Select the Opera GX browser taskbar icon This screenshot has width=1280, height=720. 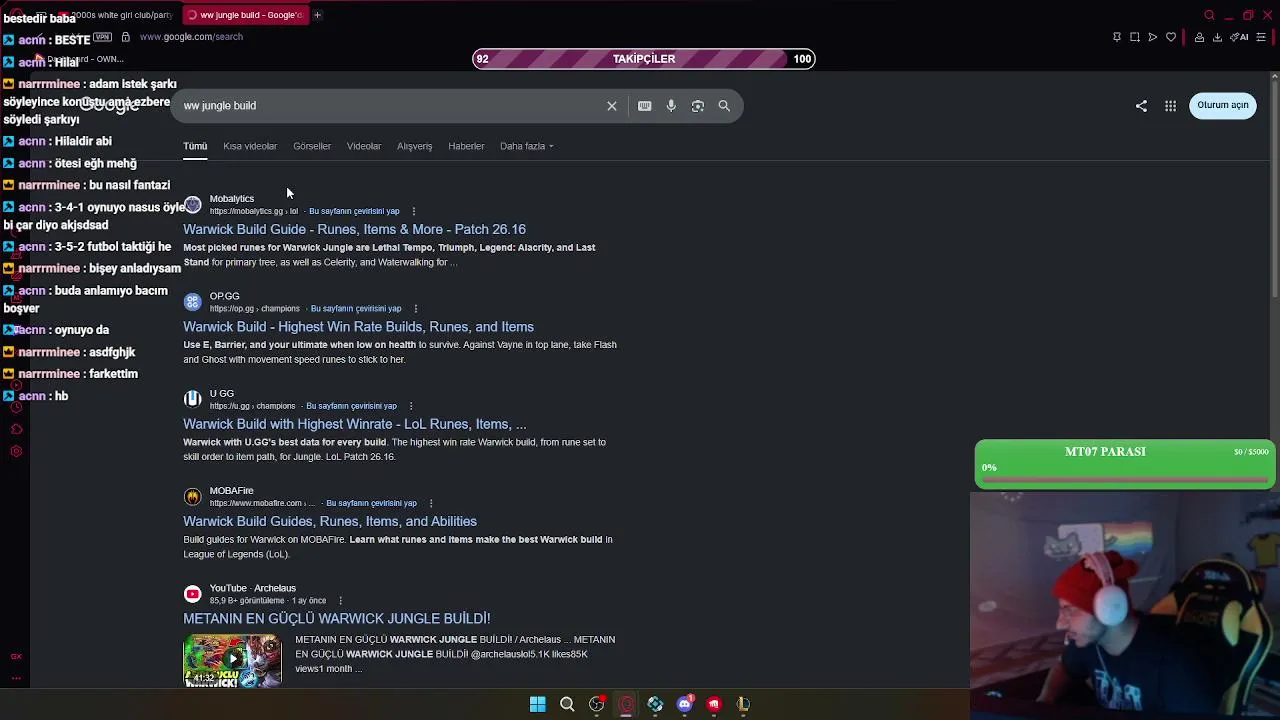point(626,704)
